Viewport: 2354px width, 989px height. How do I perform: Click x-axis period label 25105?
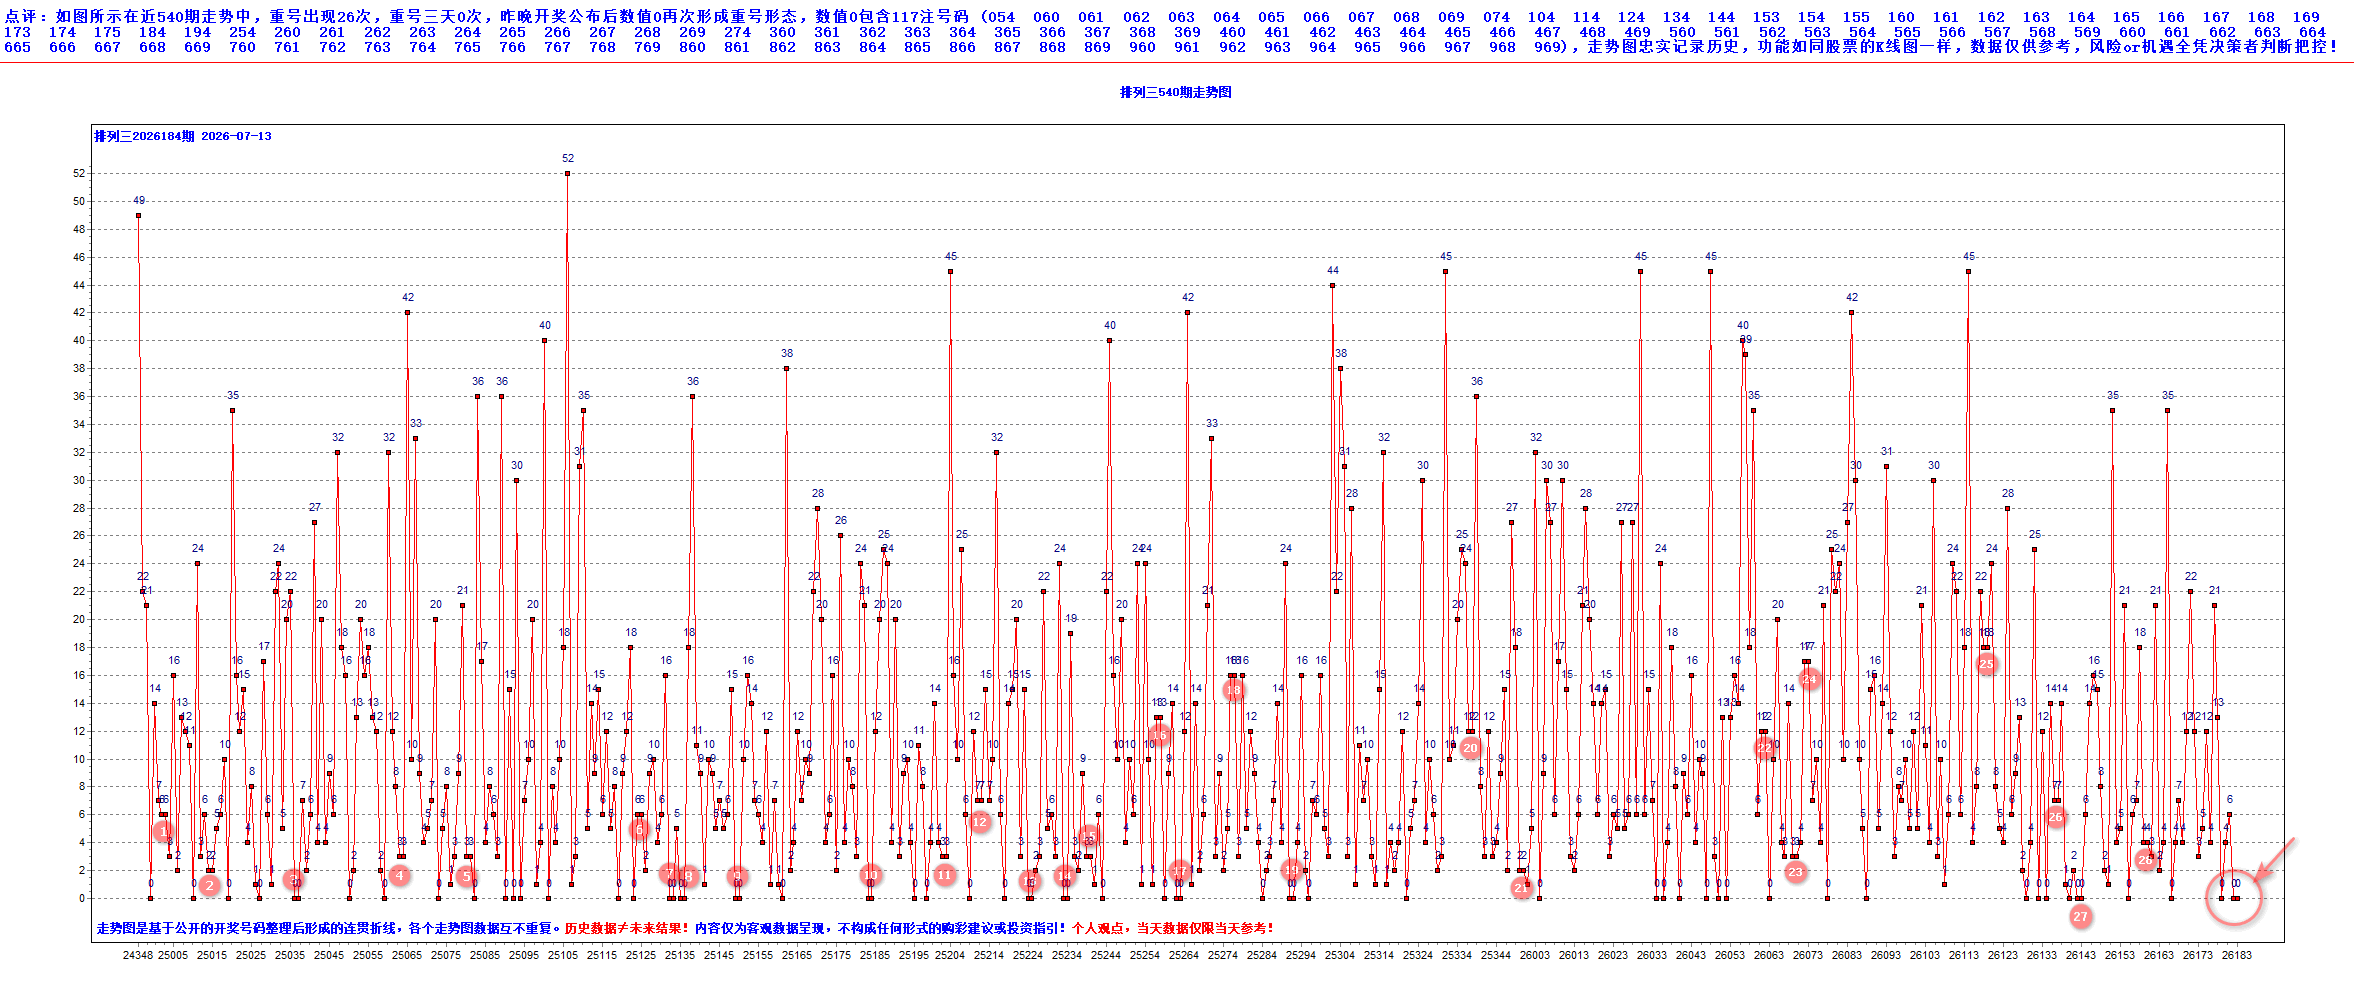pyautogui.click(x=563, y=955)
